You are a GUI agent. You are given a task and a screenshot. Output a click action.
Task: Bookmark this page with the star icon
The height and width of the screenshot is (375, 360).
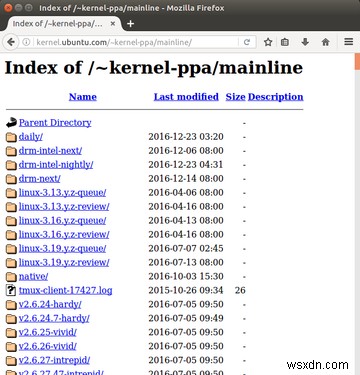pos(268,42)
